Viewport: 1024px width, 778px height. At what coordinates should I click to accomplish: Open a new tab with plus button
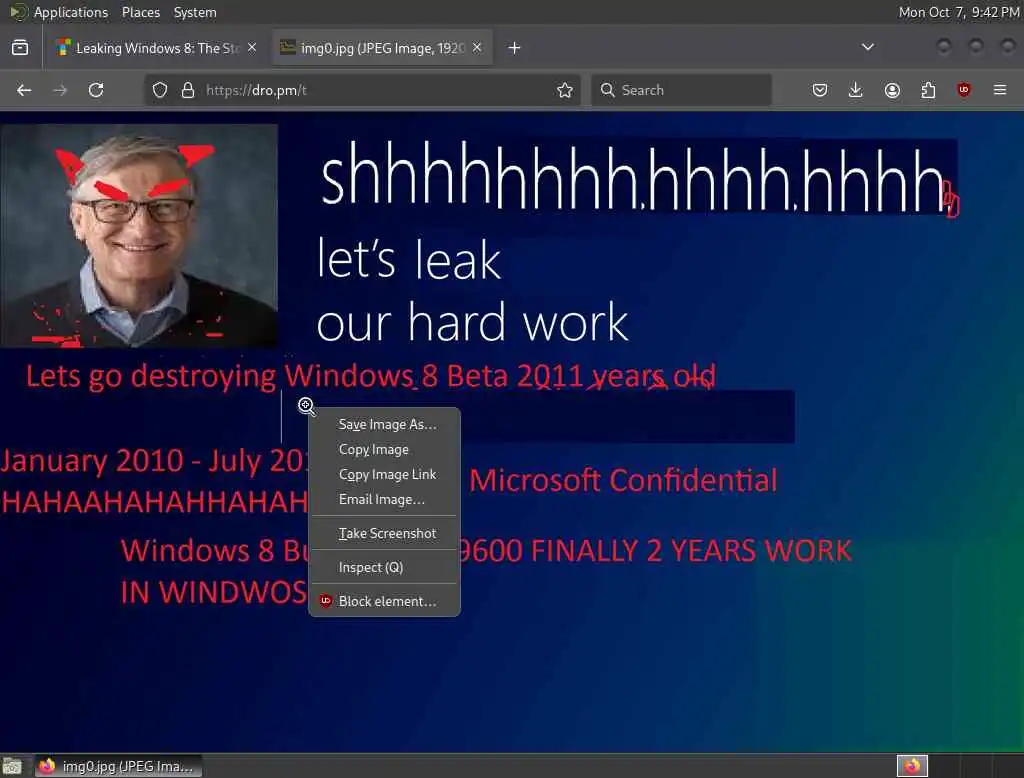click(515, 48)
